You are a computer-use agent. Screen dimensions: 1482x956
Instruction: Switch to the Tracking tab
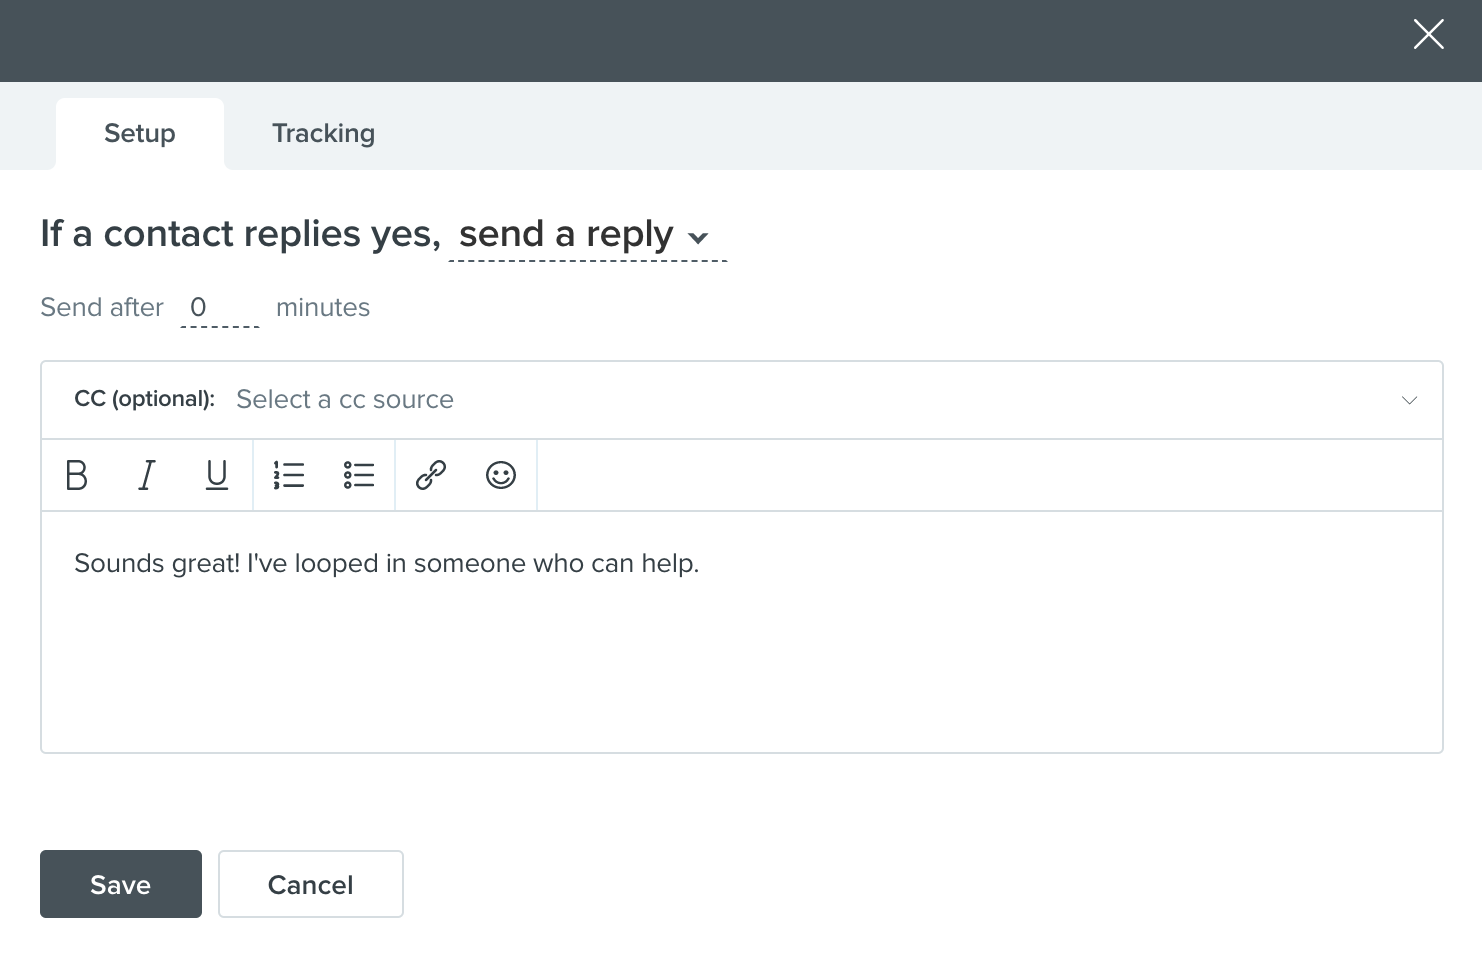click(x=324, y=134)
